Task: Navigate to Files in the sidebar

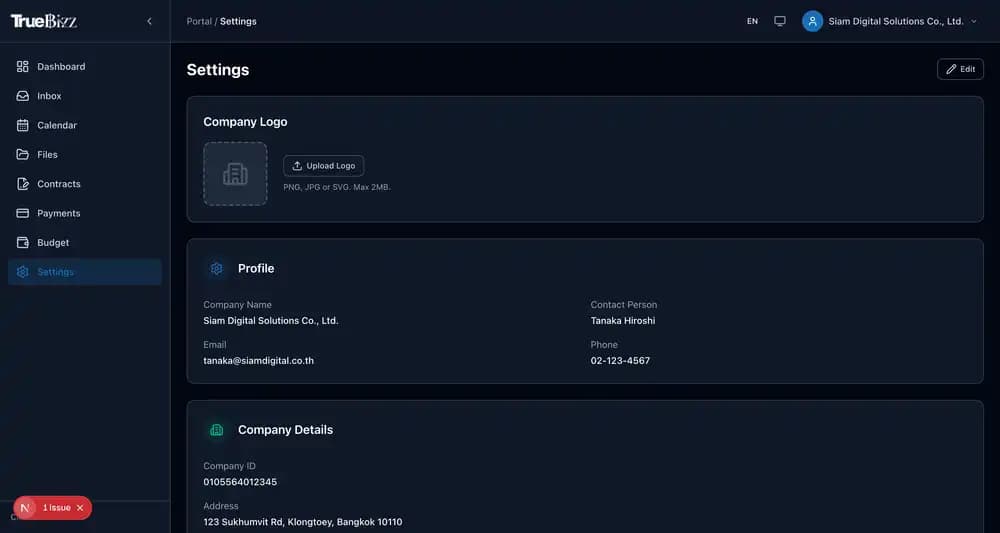Action: click(85, 154)
